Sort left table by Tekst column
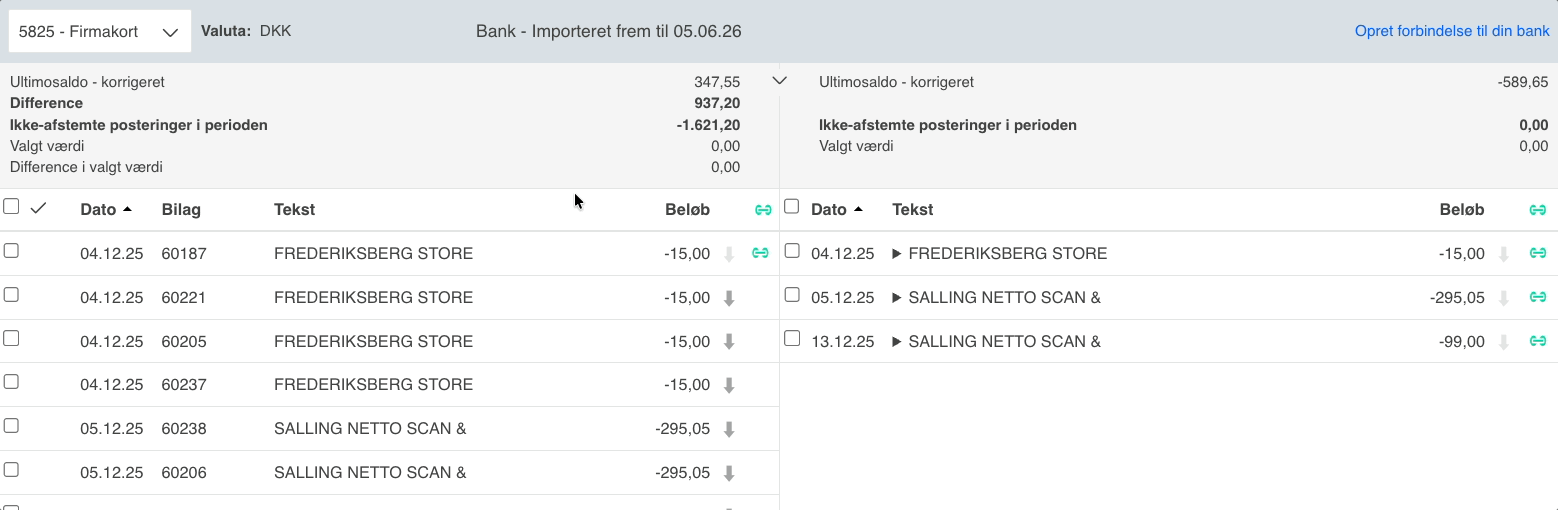 (294, 210)
